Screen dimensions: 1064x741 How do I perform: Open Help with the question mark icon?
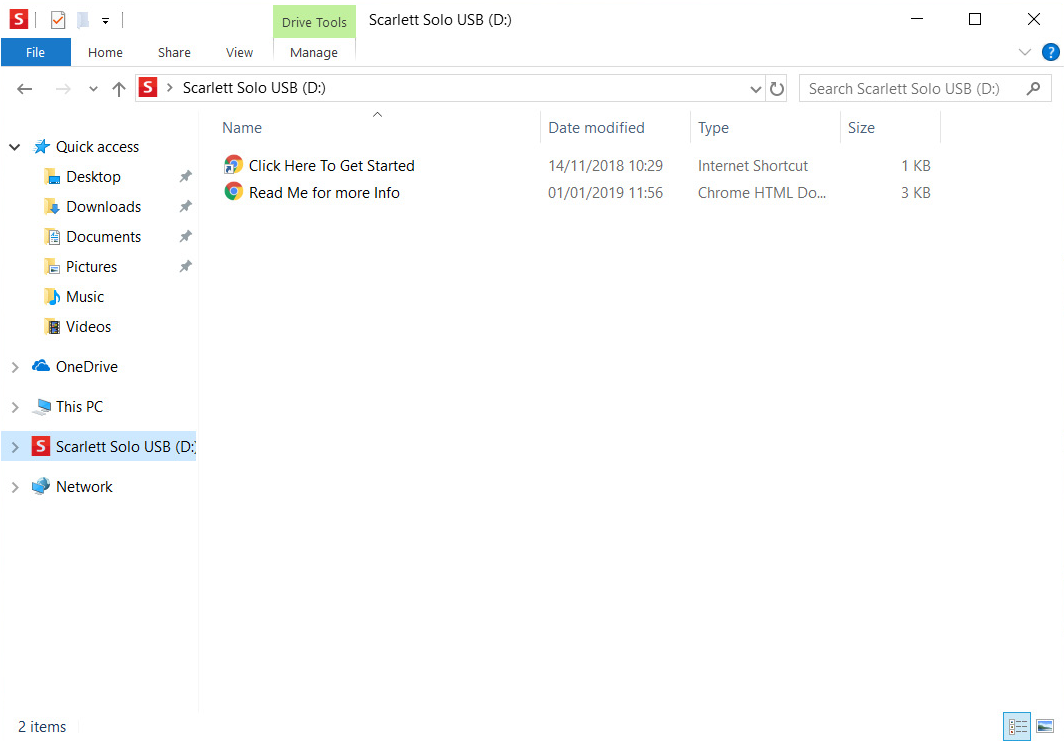[x=1050, y=52]
